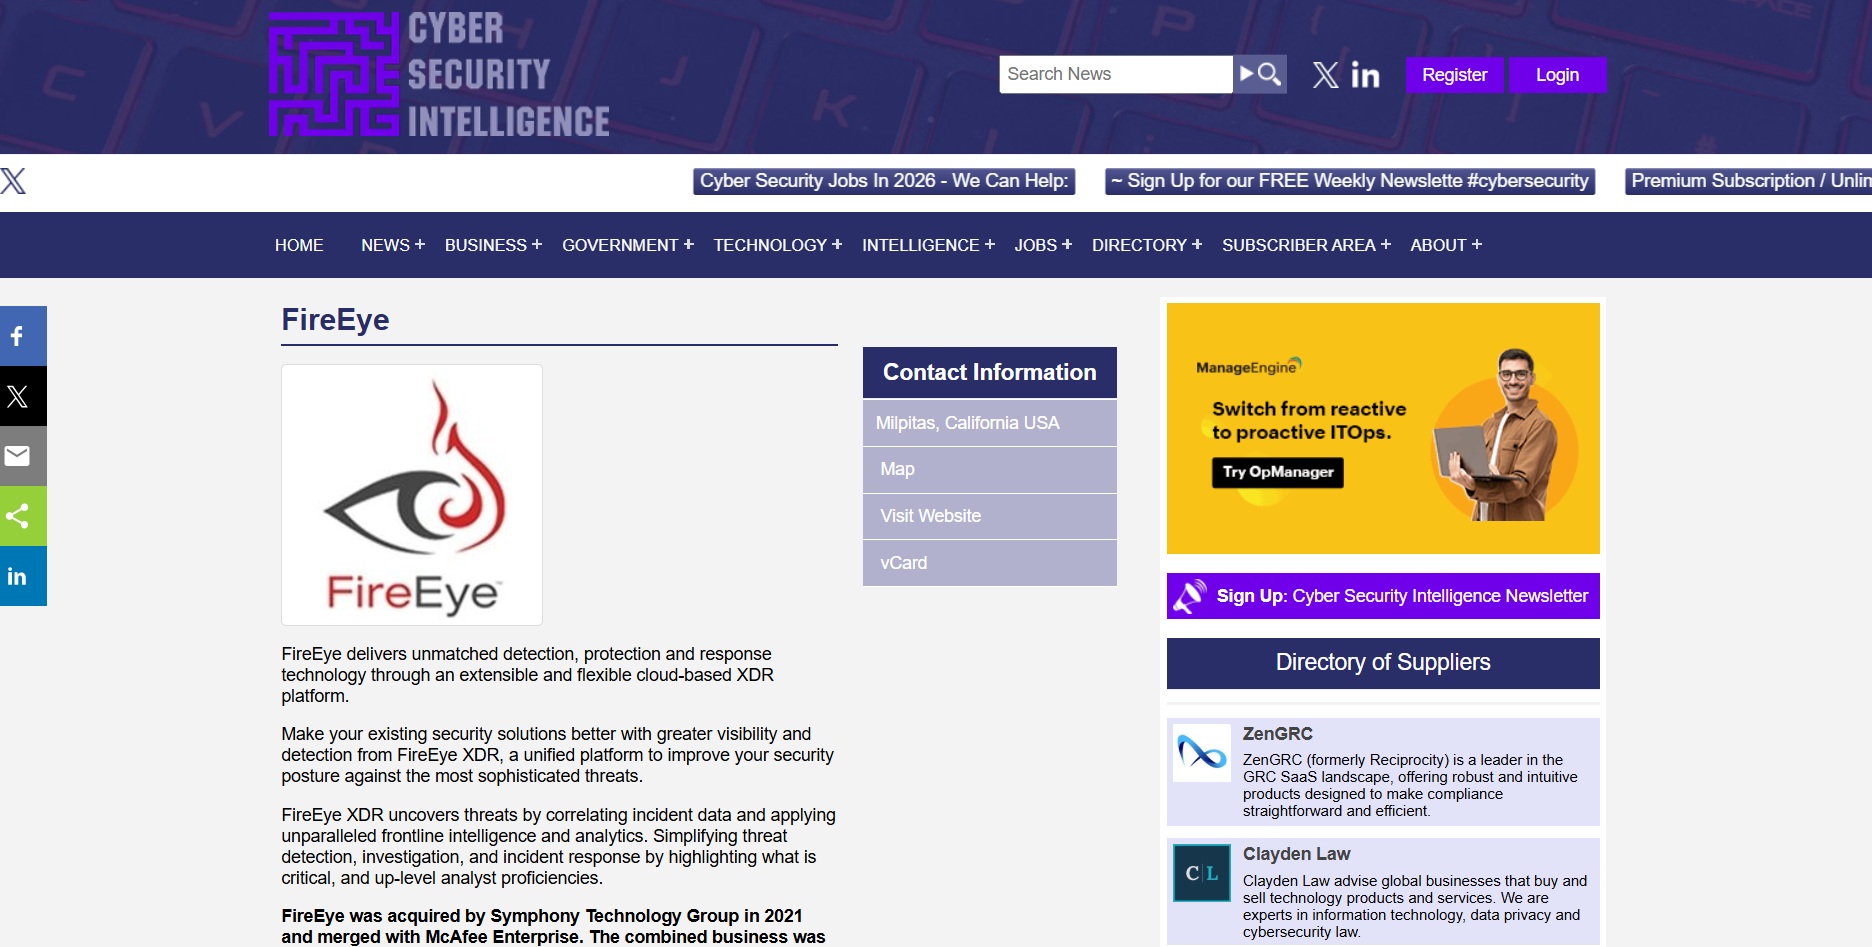Viewport: 1872px width, 947px height.
Task: Click the paragraph about FireEye XDR uncovering threats
Action: [558, 847]
